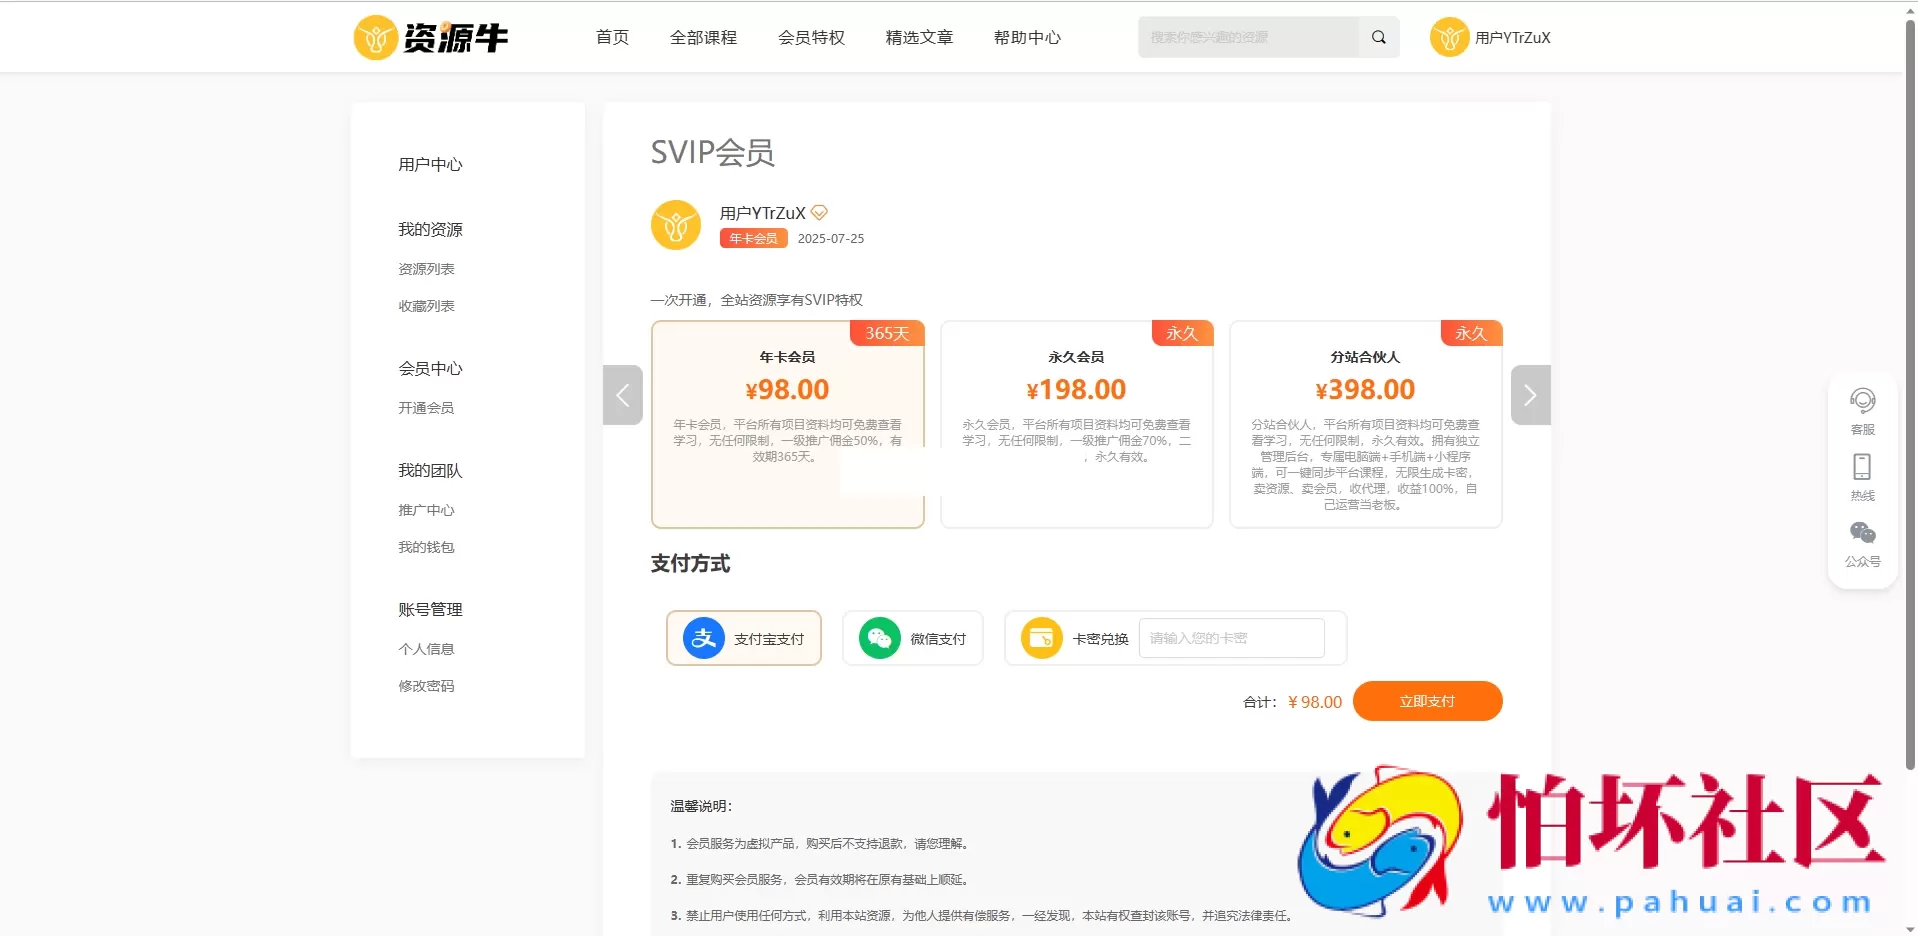Open the 全部课程 menu item
Viewport: 1918px width, 936px height.
point(703,37)
